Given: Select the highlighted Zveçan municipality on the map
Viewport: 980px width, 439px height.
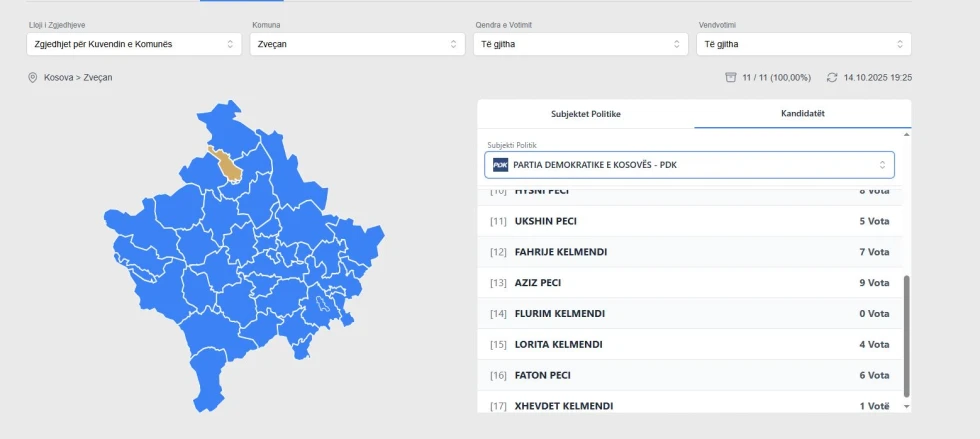Looking at the screenshot, I should (231, 166).
